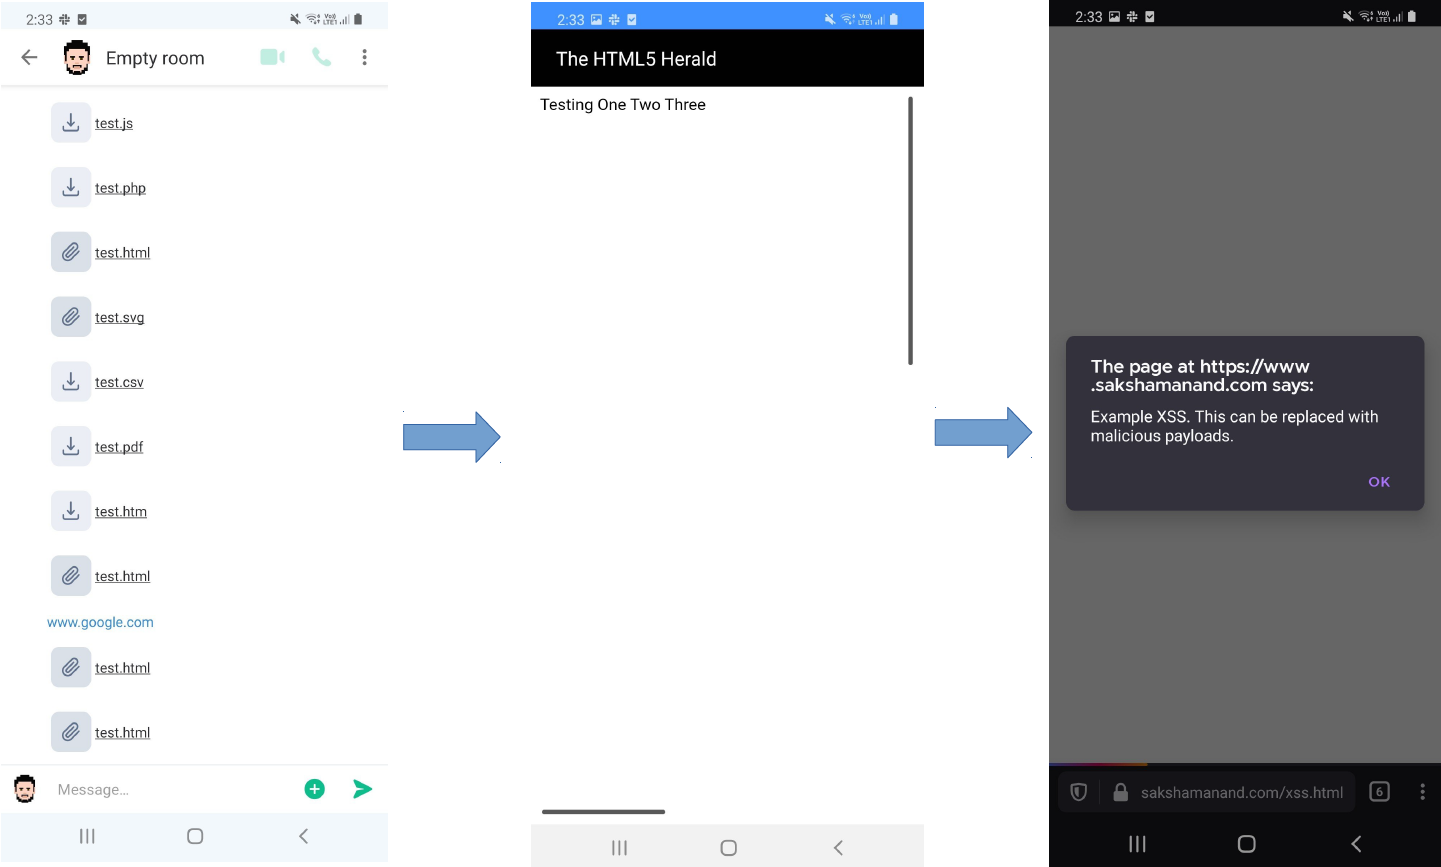This screenshot has height=867, width=1441.
Task: Tap the back arrow in chat header
Action: pyautogui.click(x=29, y=58)
